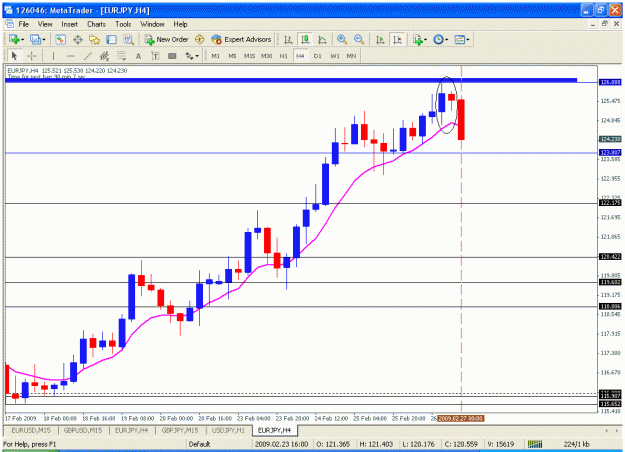The width and height of the screenshot is (625, 452).
Task: Expand the New Chart dropdown arrow
Action: pyautogui.click(x=23, y=39)
